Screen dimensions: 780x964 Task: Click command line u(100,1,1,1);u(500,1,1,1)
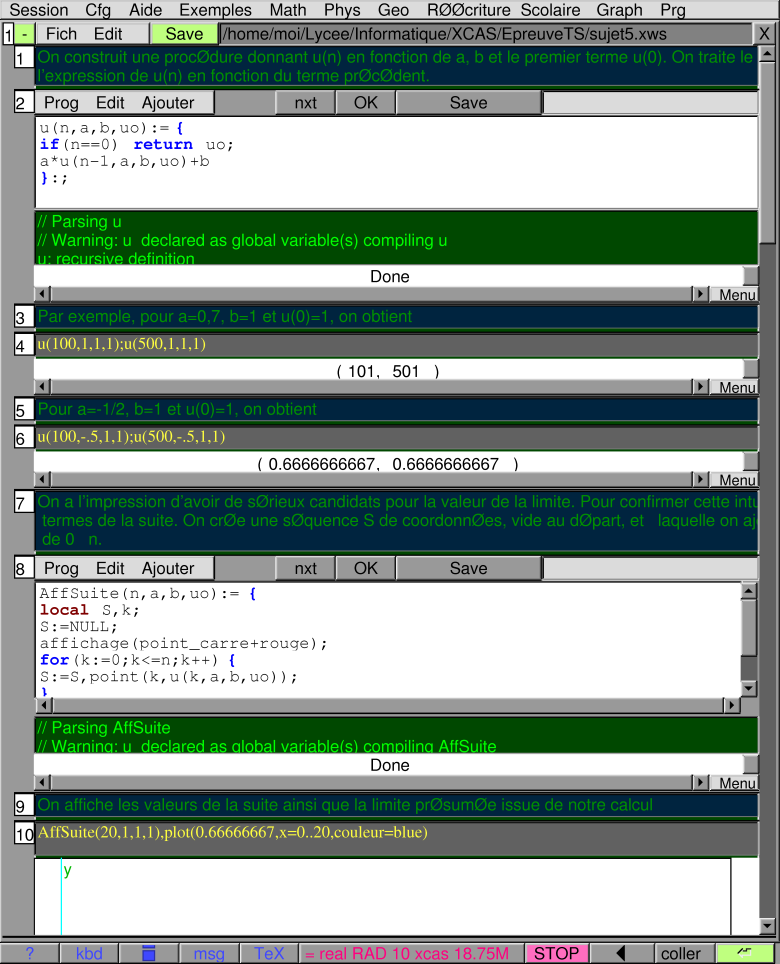396,345
